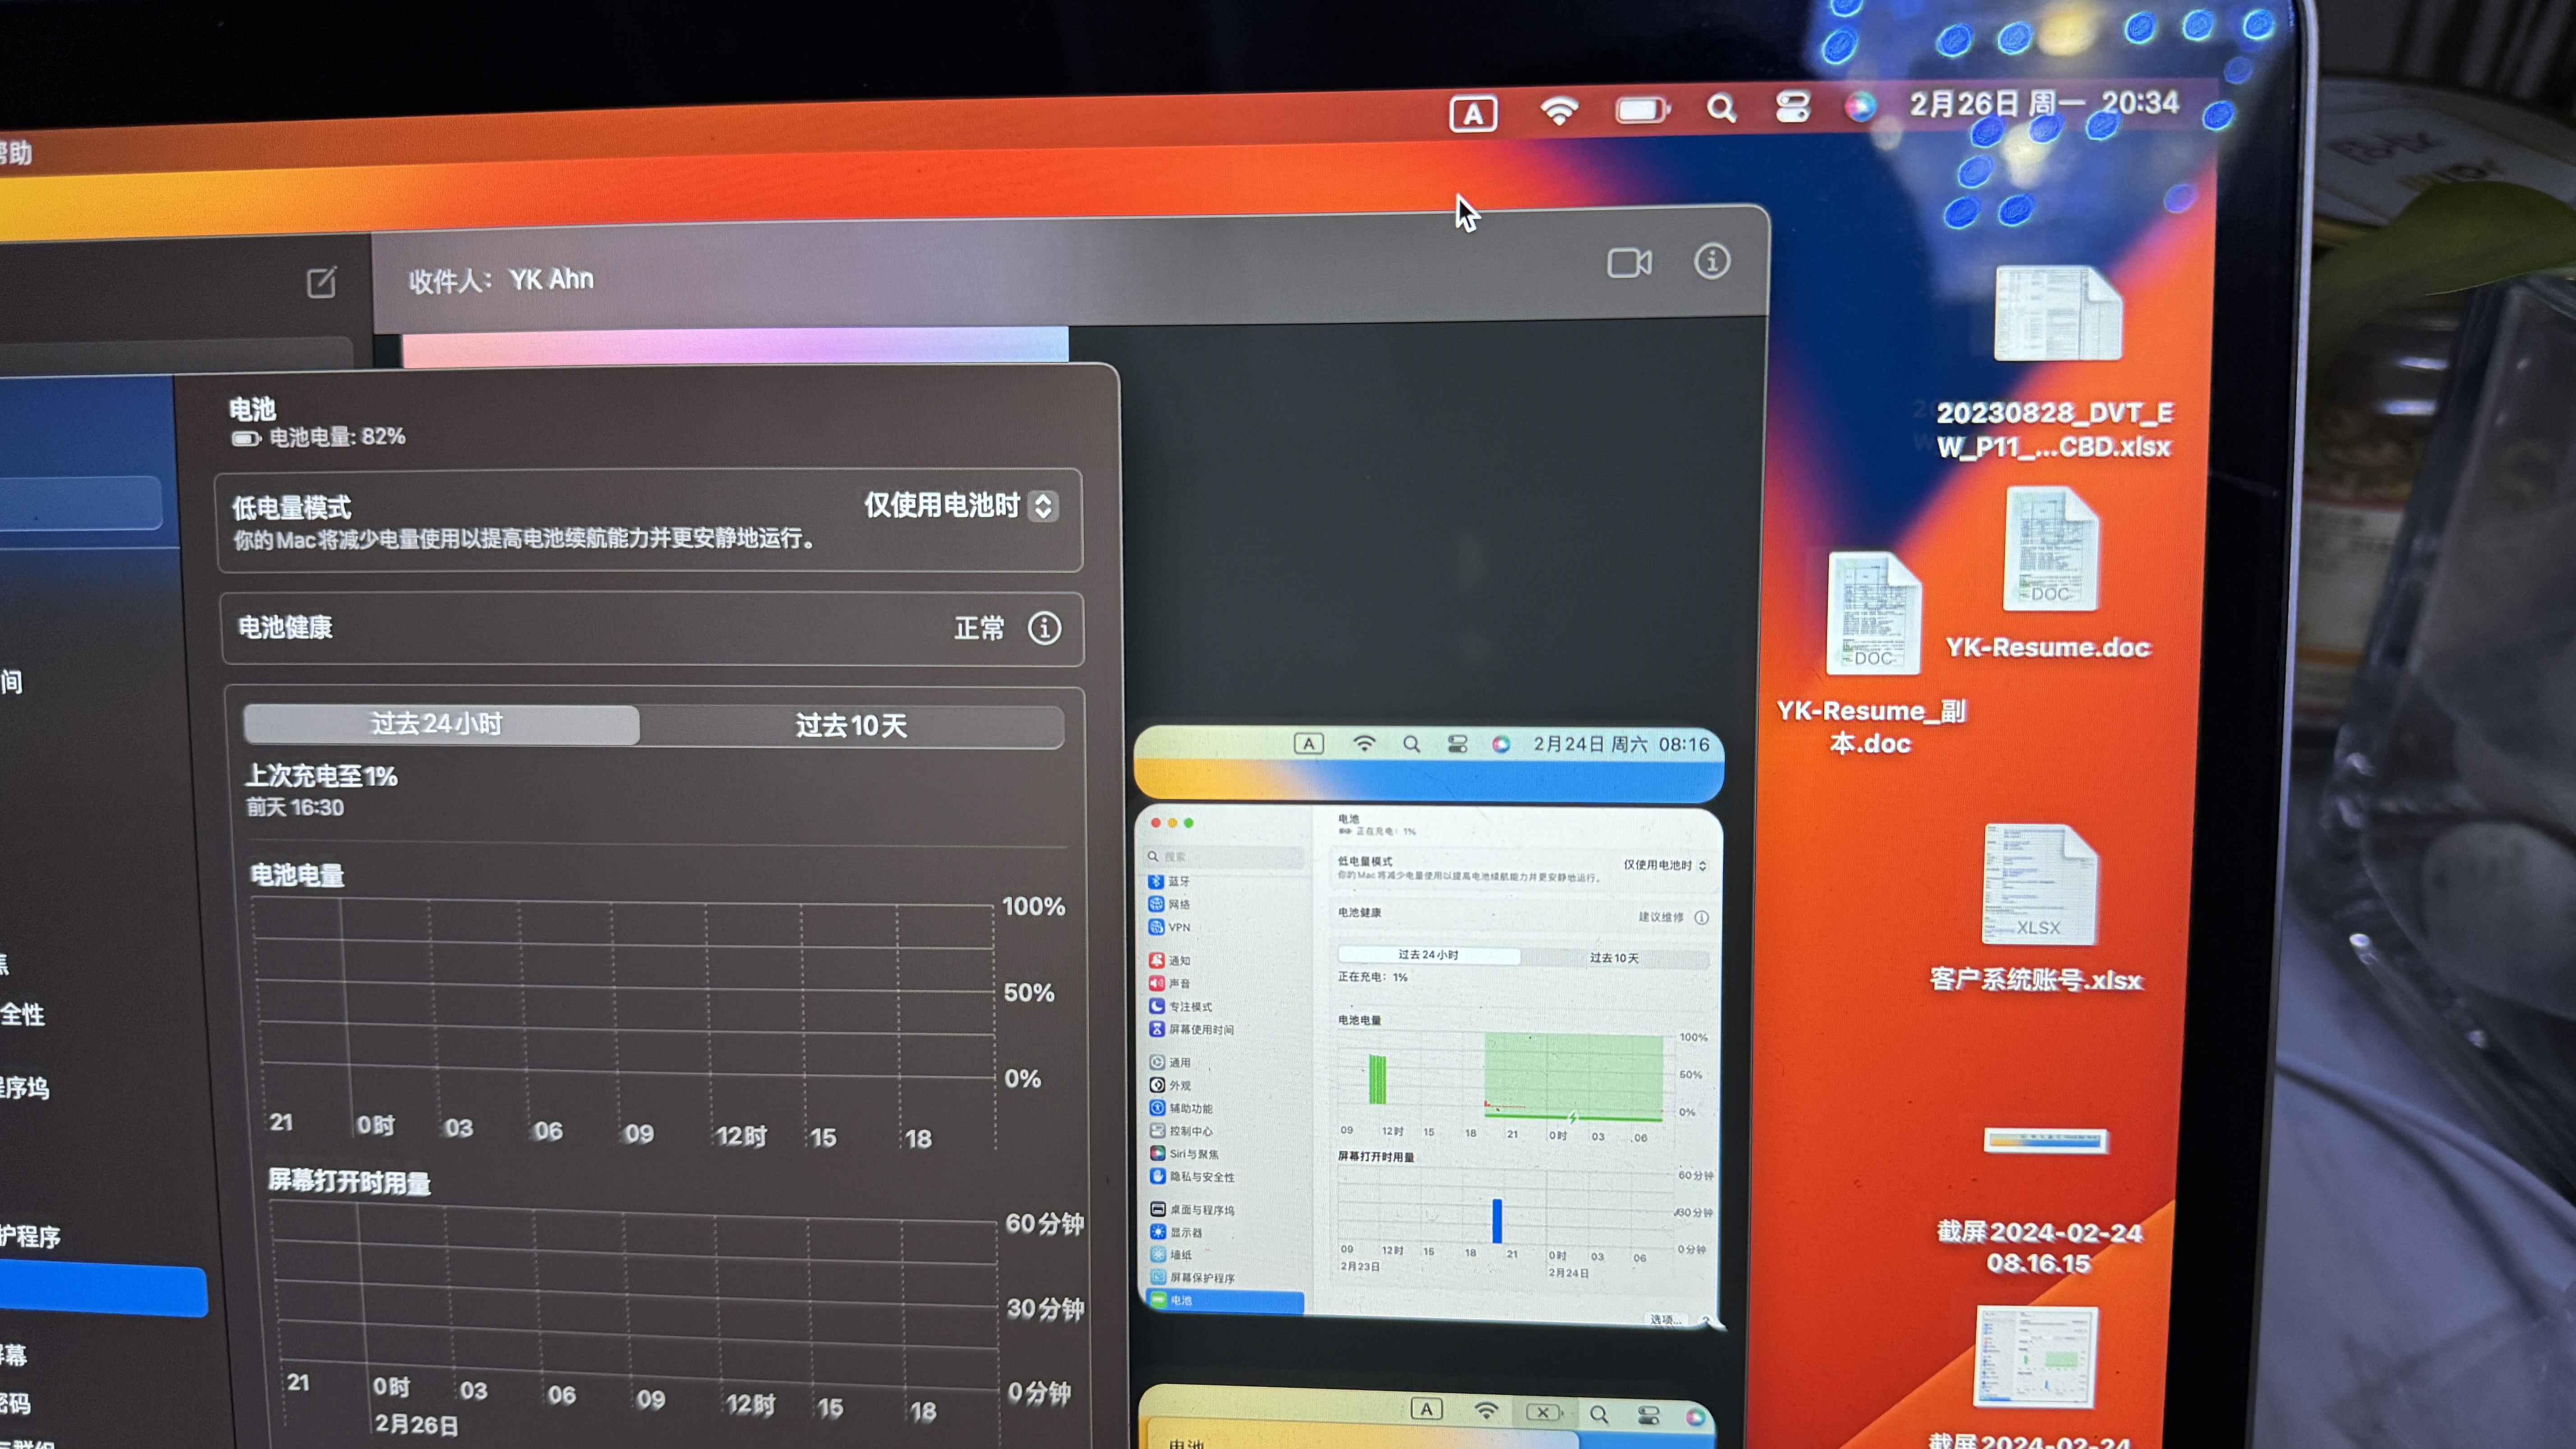Start a video call with YK Ahn

pyautogui.click(x=1629, y=263)
